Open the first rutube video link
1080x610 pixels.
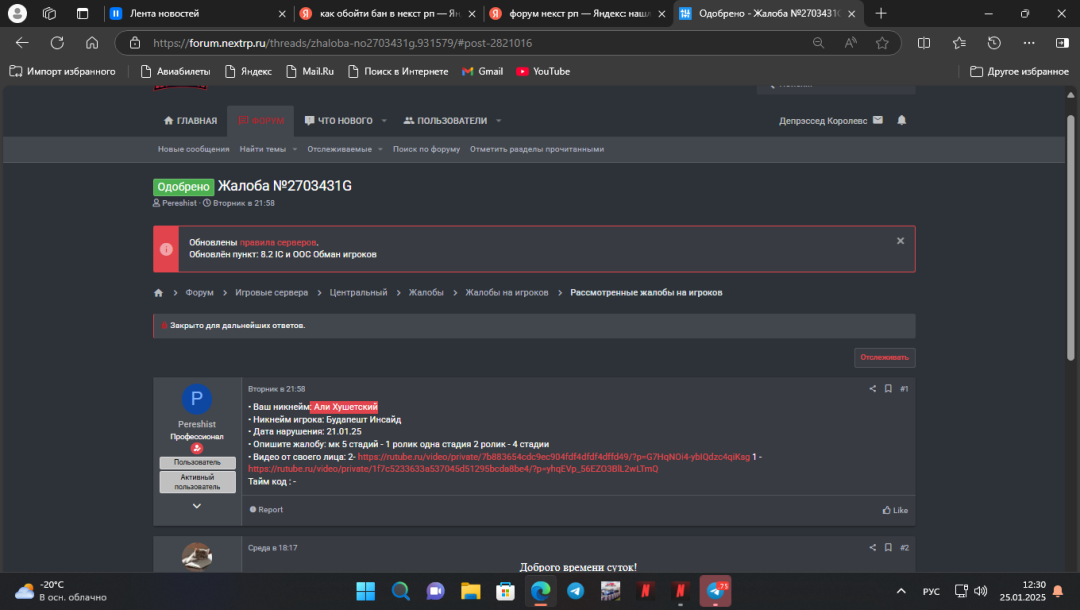pyautogui.click(x=553, y=456)
